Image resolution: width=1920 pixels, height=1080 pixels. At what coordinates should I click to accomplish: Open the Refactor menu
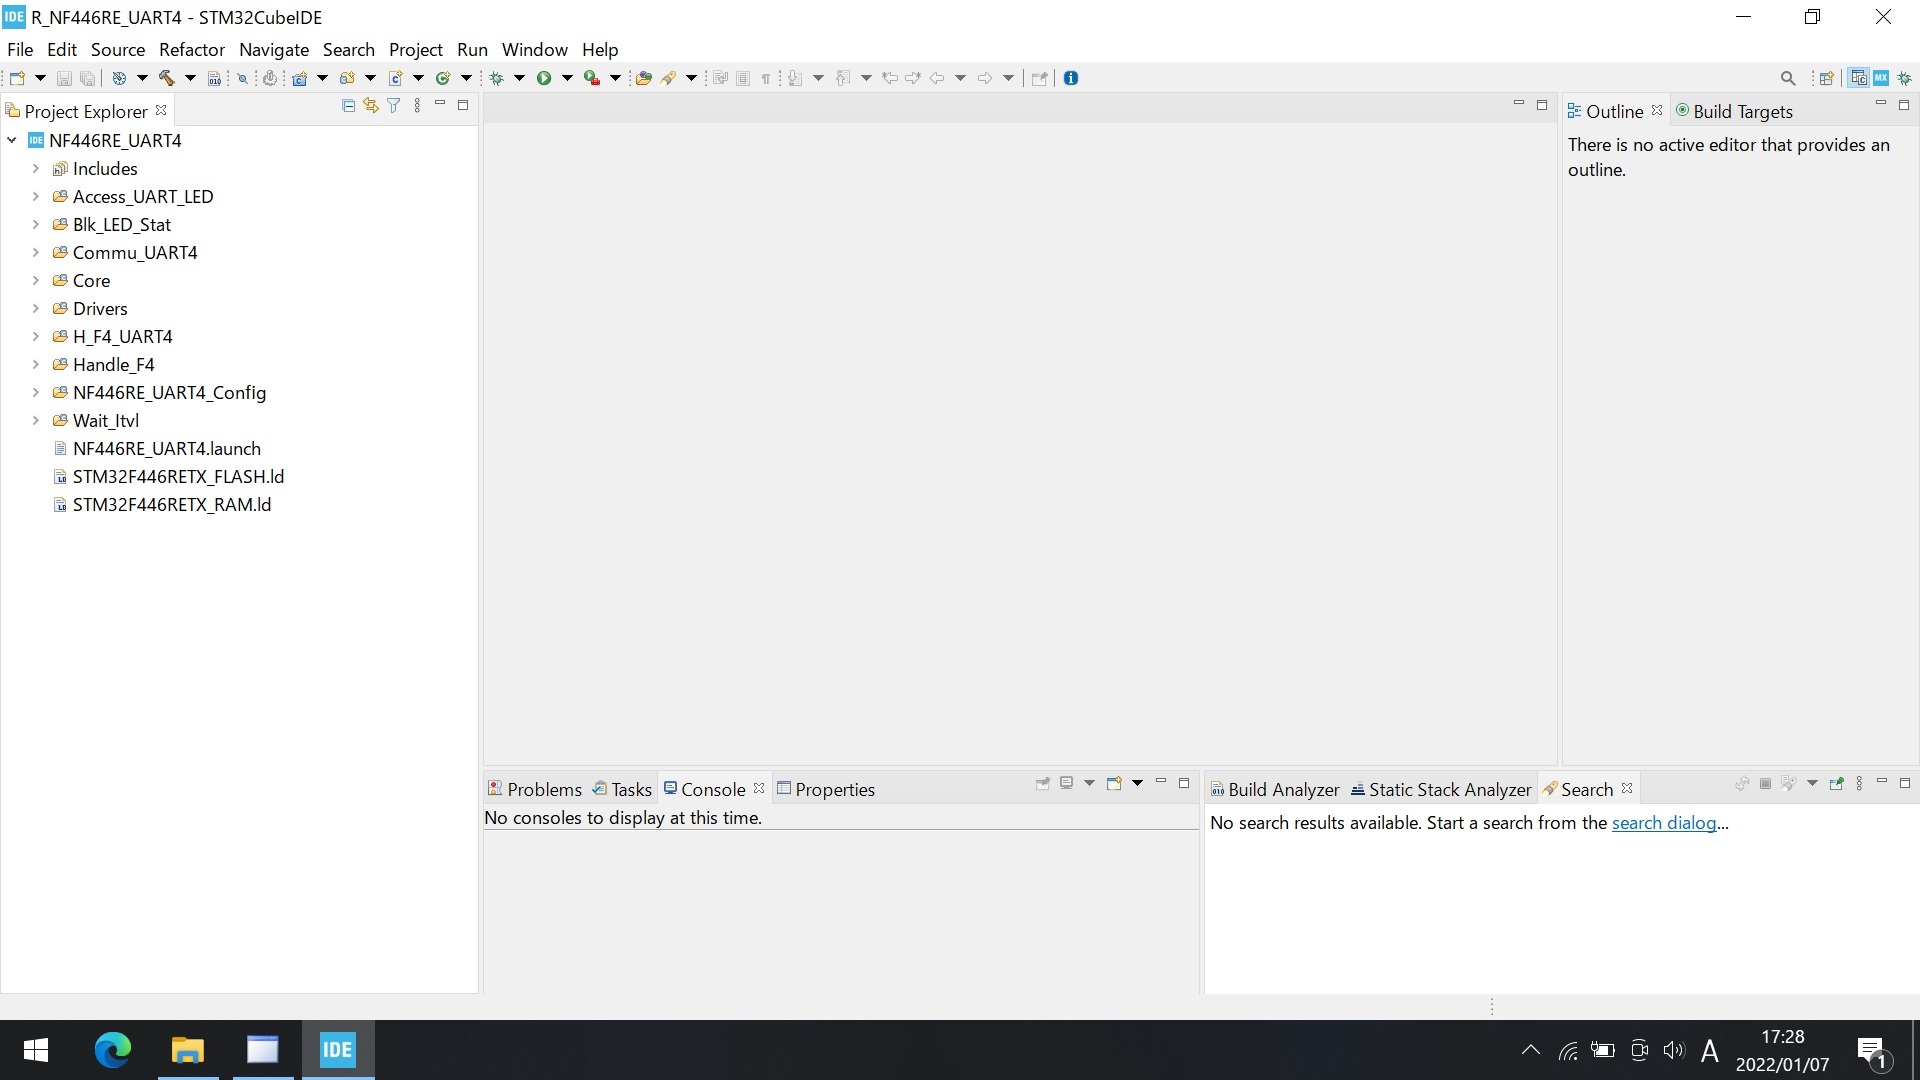[192, 49]
